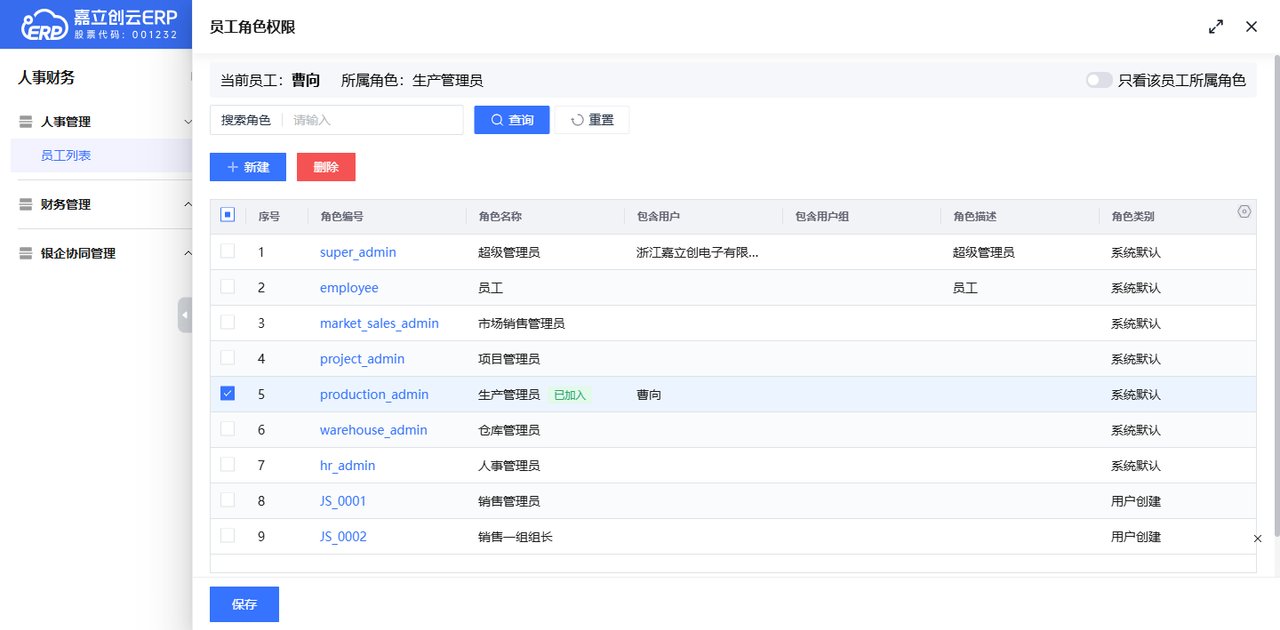Click the 财务管理 menu icon
The image size is (1280, 630).
[x=27, y=205]
